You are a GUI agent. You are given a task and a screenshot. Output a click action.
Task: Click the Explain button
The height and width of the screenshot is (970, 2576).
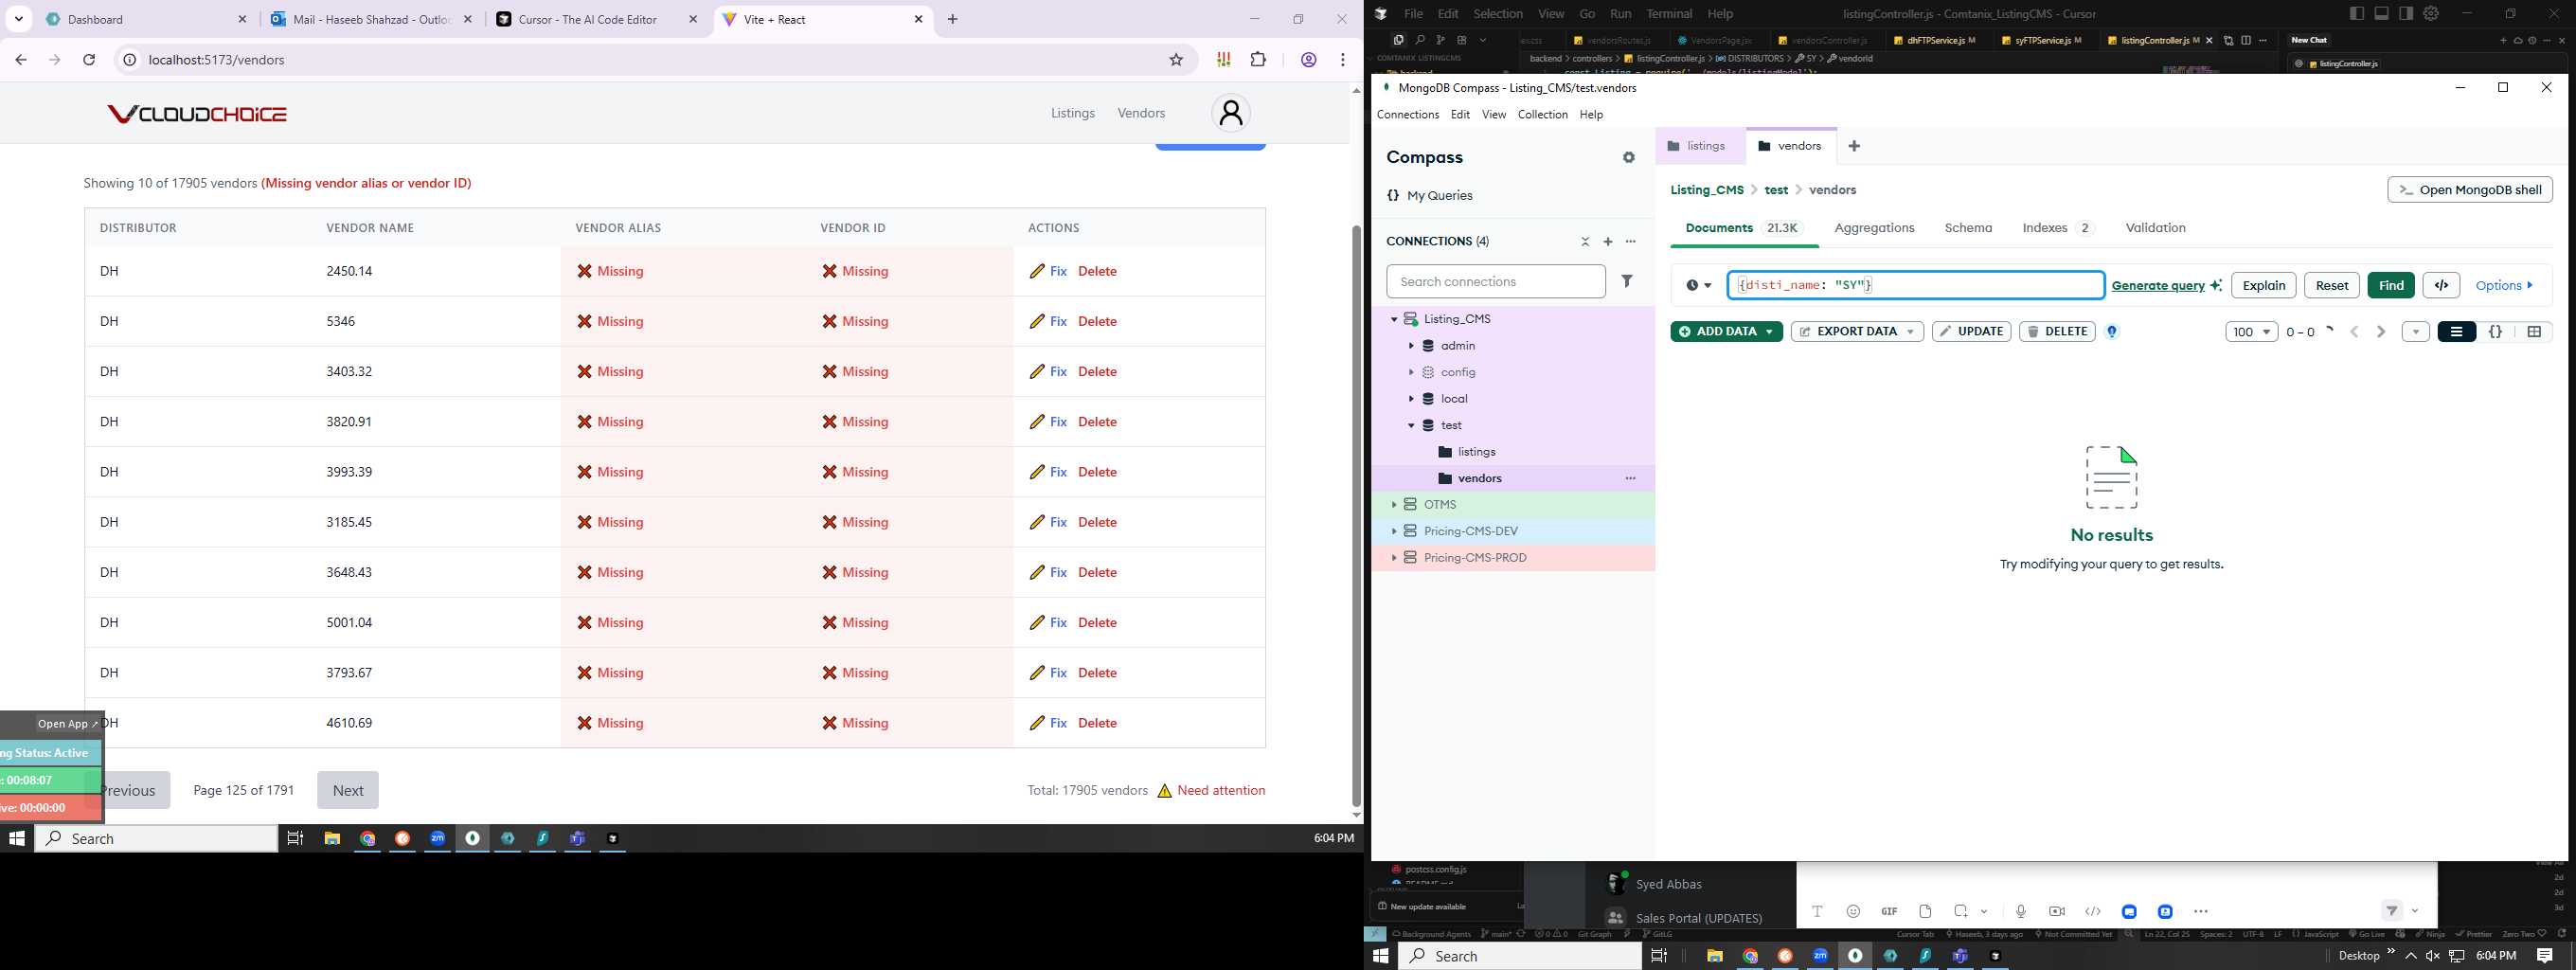click(2263, 285)
